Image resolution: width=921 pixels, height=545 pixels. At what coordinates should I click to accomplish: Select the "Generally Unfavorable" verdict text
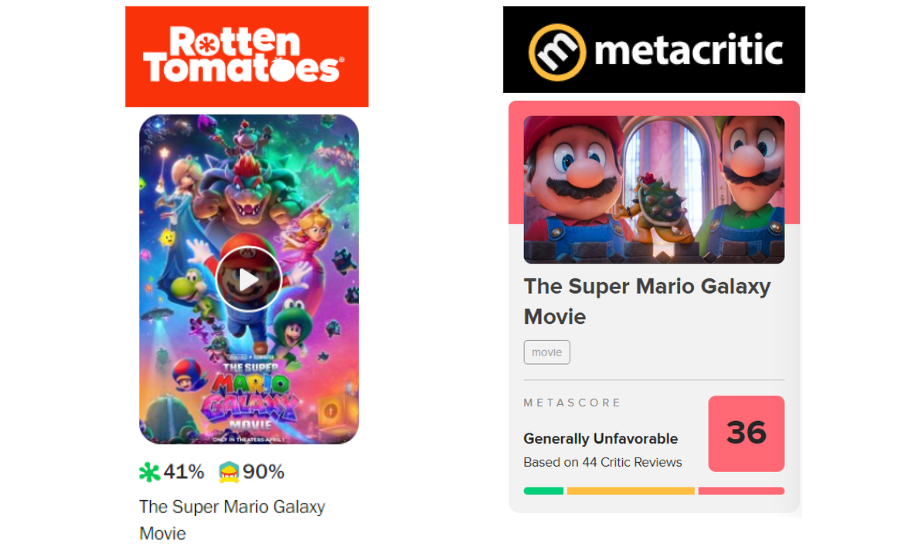click(600, 439)
